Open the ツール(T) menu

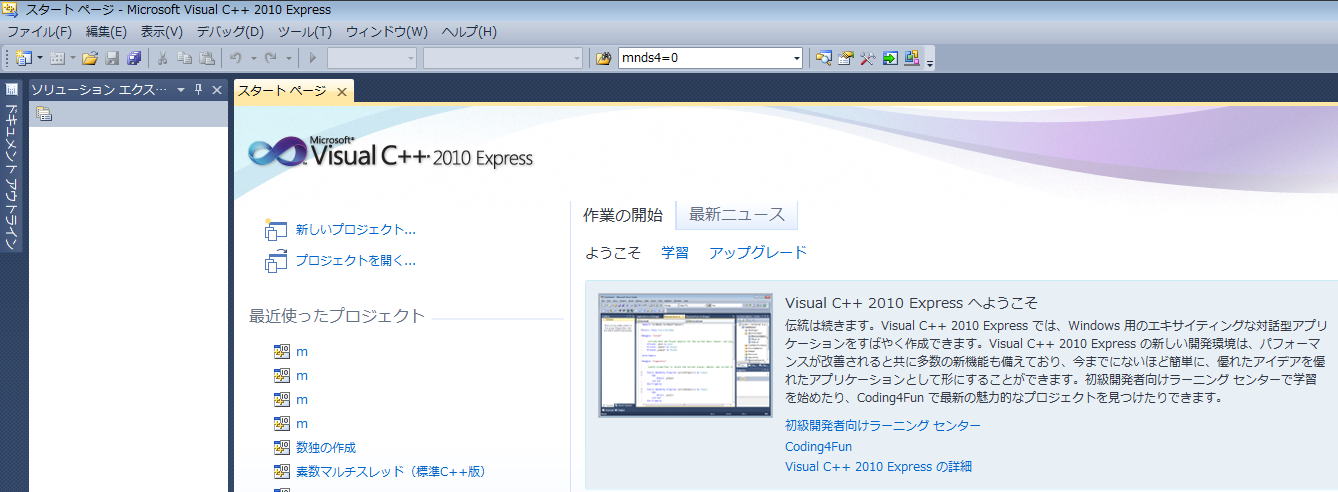pos(304,32)
